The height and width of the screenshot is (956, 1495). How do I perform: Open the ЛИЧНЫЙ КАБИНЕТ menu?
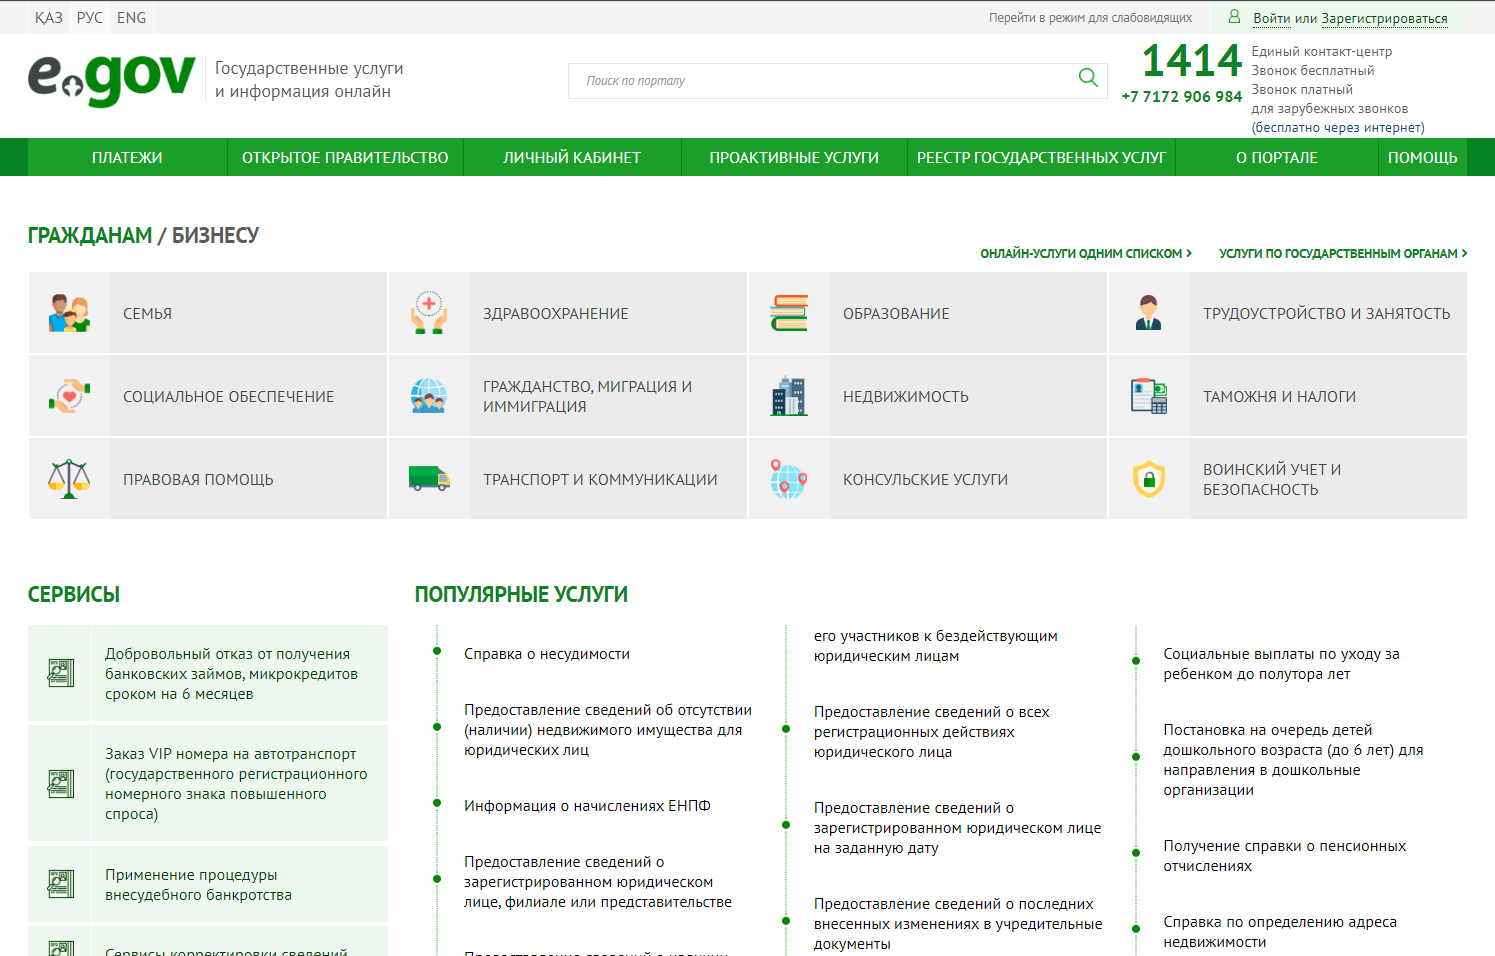pyautogui.click(x=571, y=158)
